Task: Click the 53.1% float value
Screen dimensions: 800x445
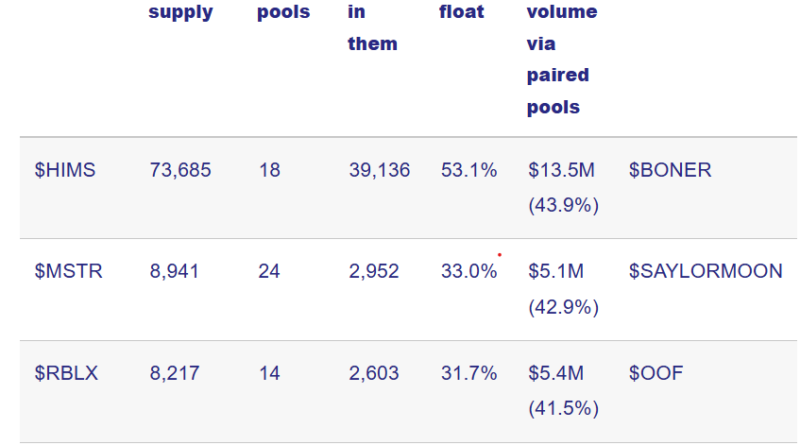Action: click(469, 170)
